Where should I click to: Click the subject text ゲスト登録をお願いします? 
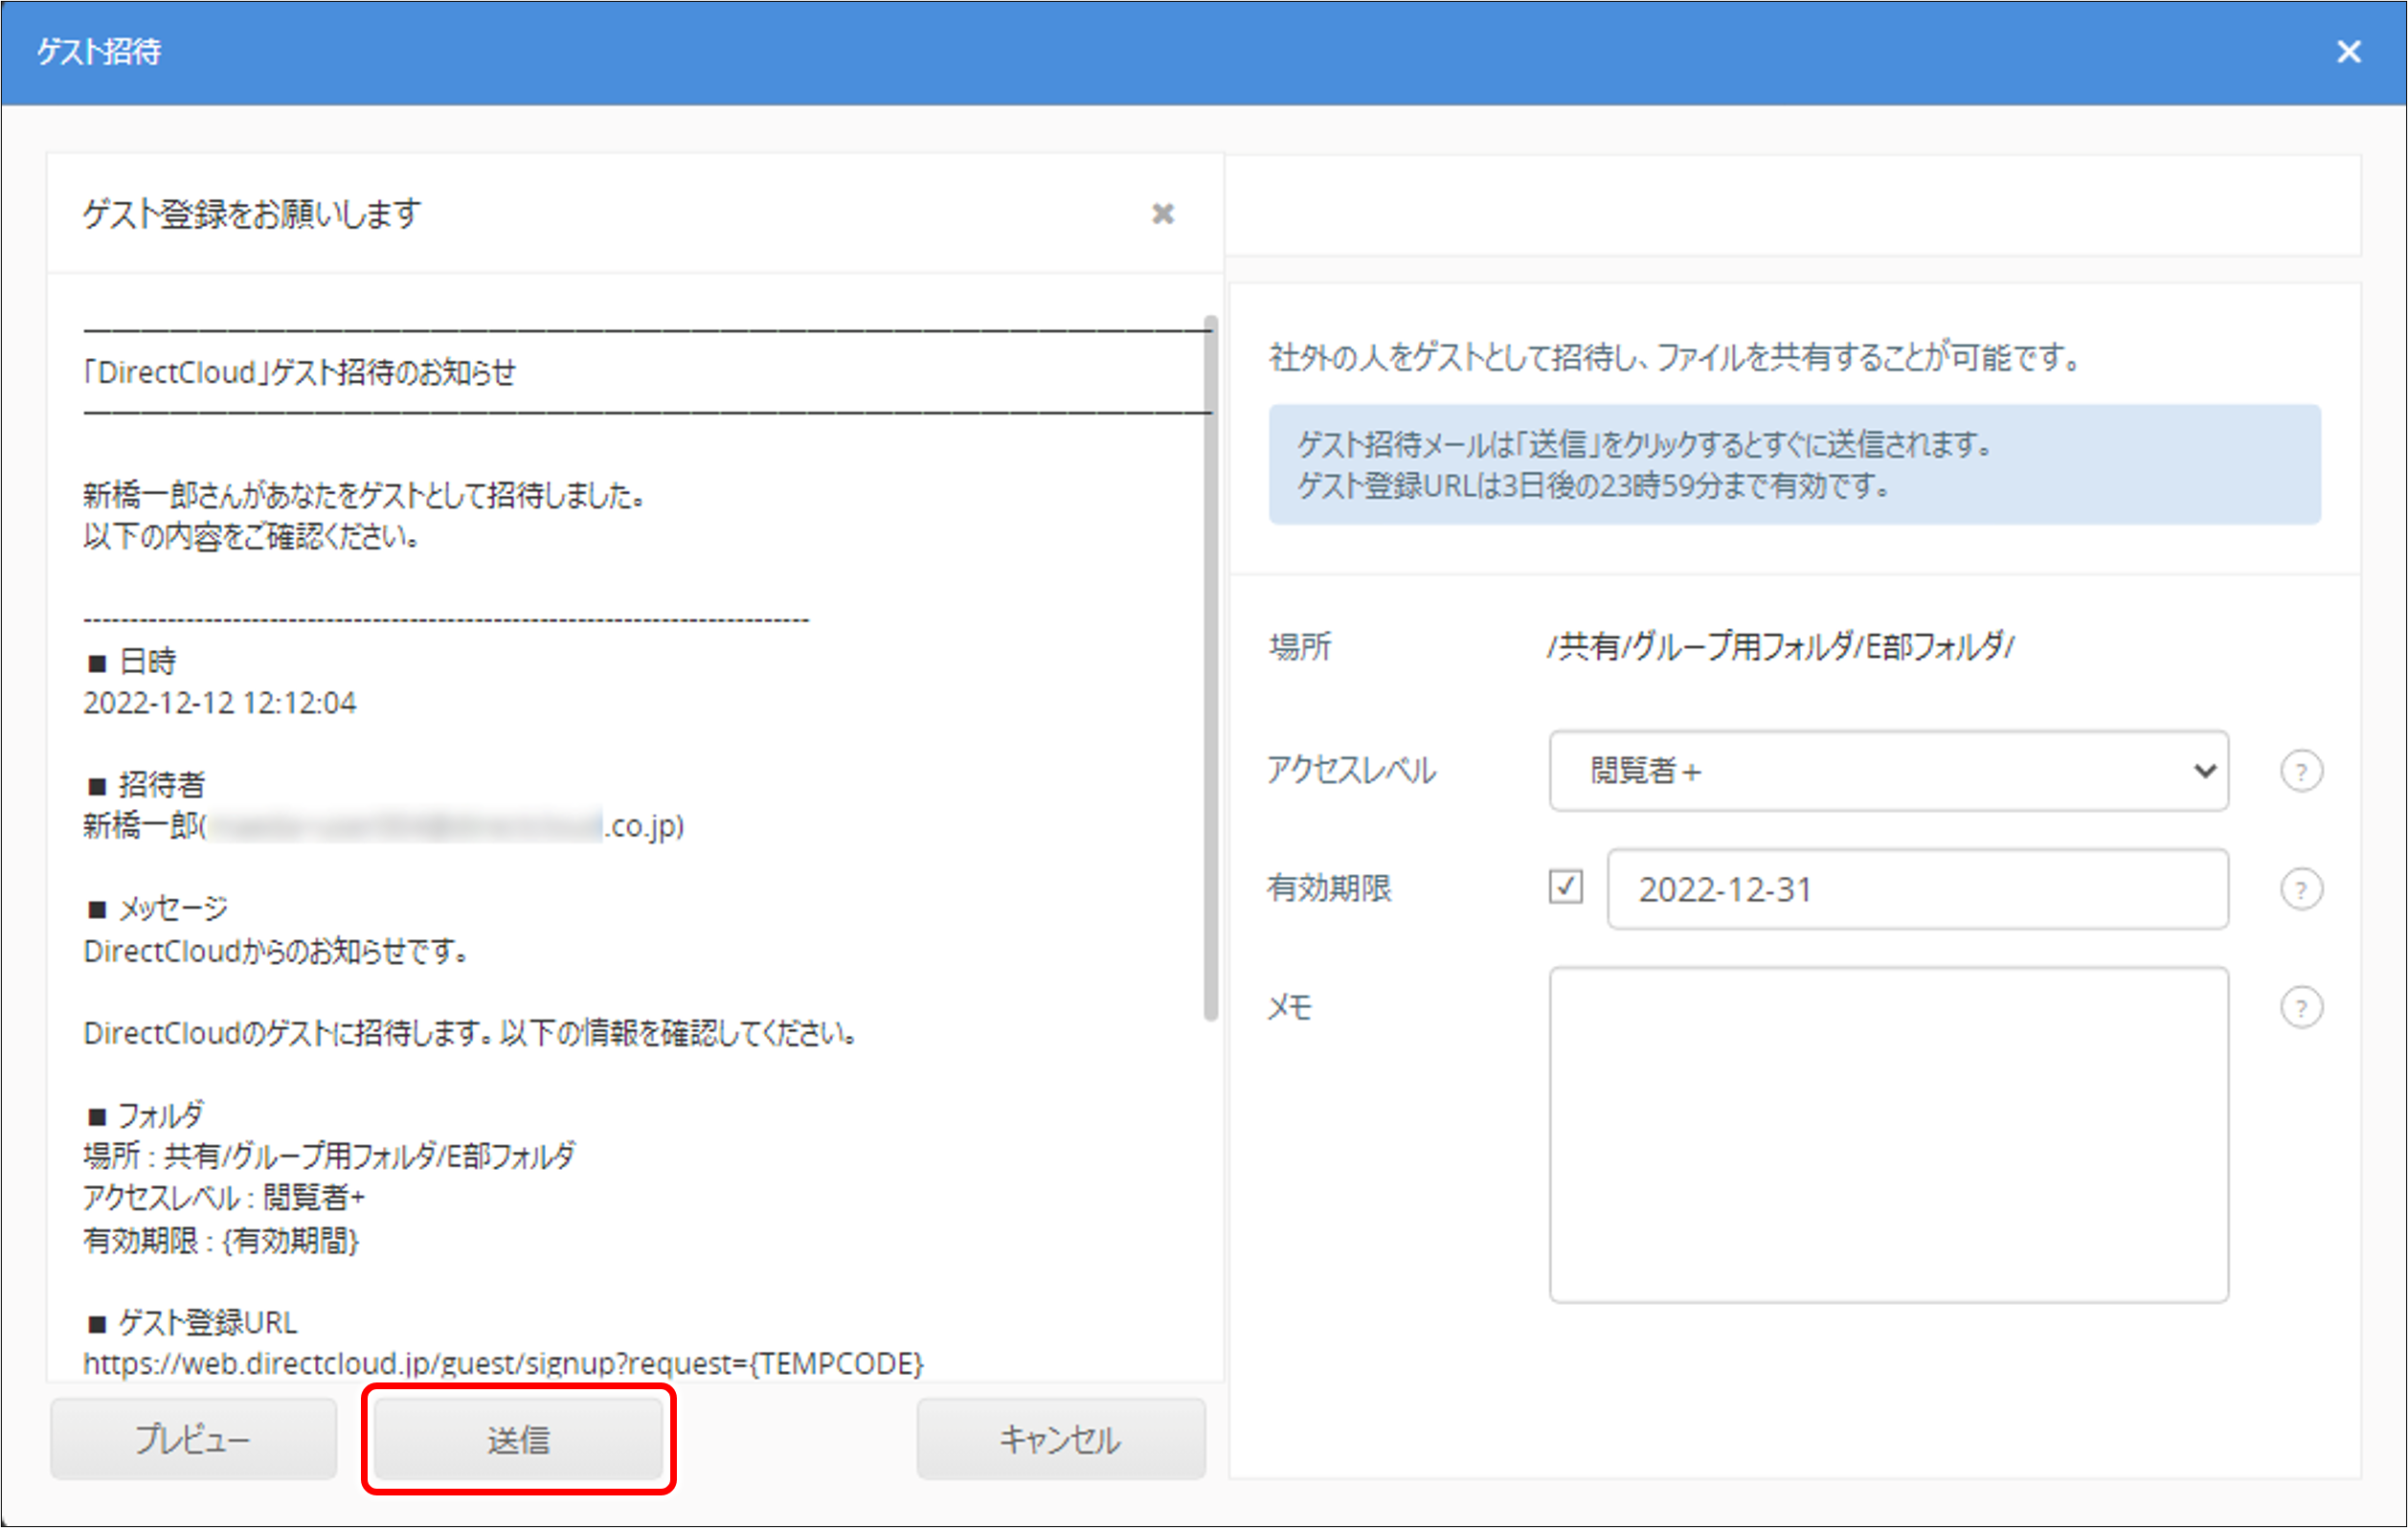[x=251, y=214]
